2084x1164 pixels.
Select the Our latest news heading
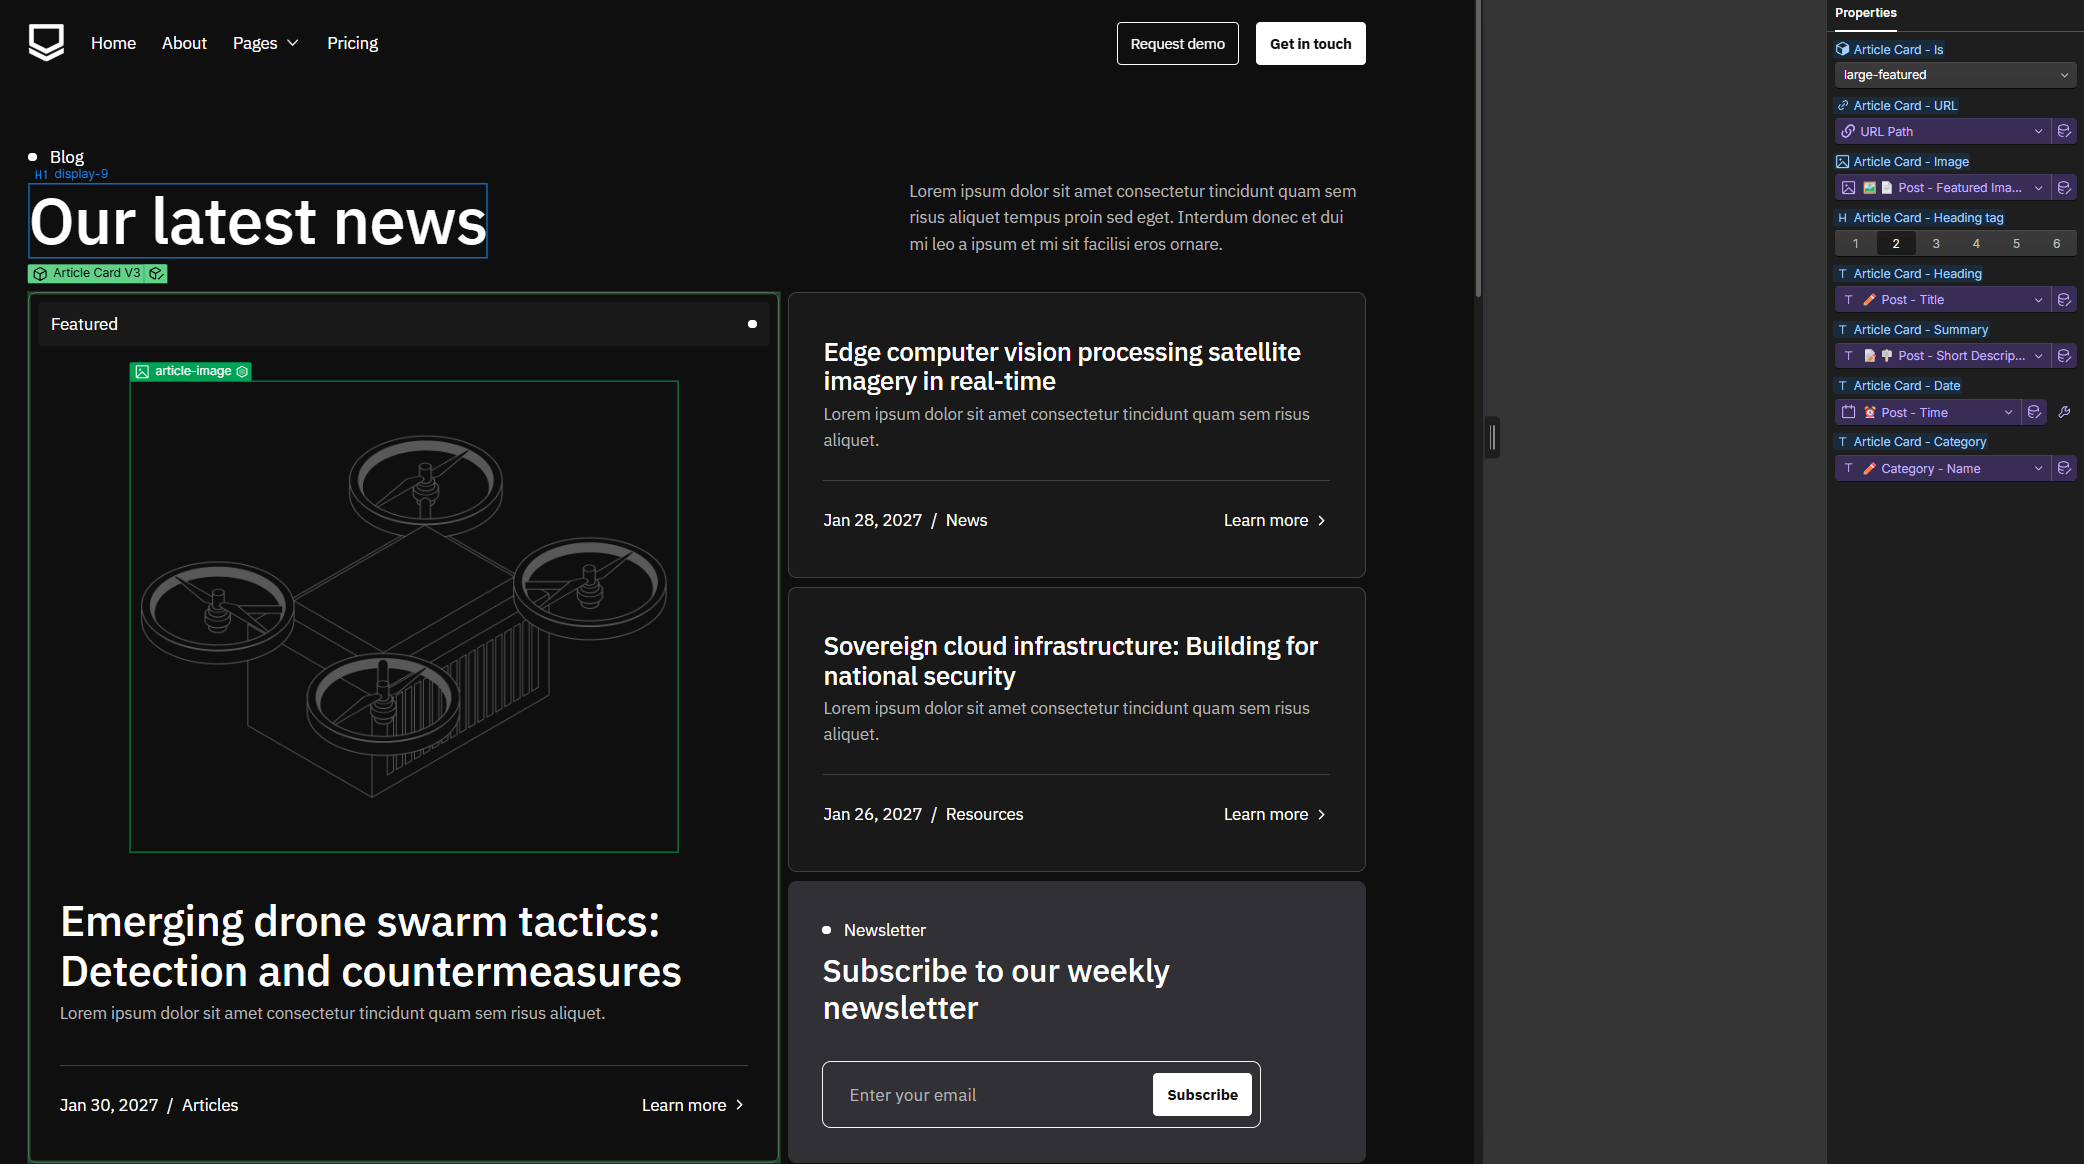(258, 221)
